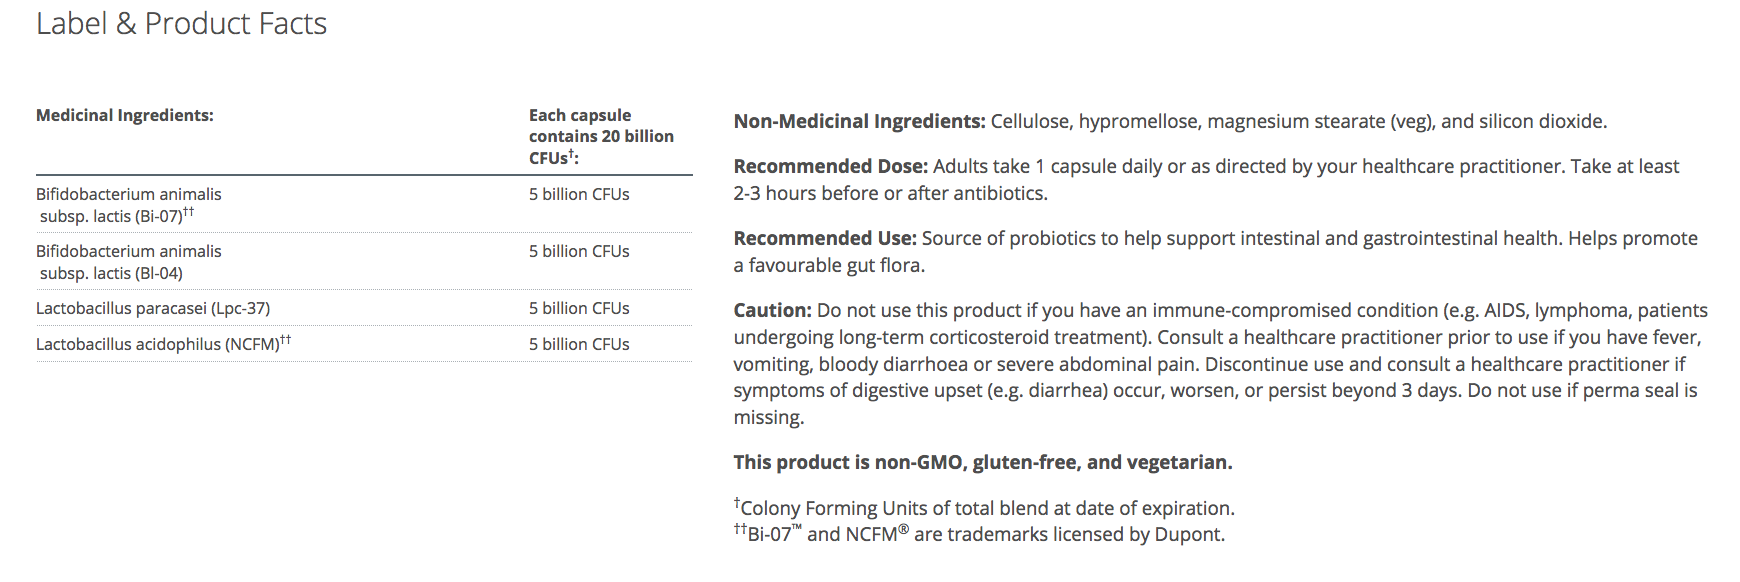Viewport: 1740px width, 582px height.
Task: Click the Non-Medicinal Ingredients label
Action: 859,122
